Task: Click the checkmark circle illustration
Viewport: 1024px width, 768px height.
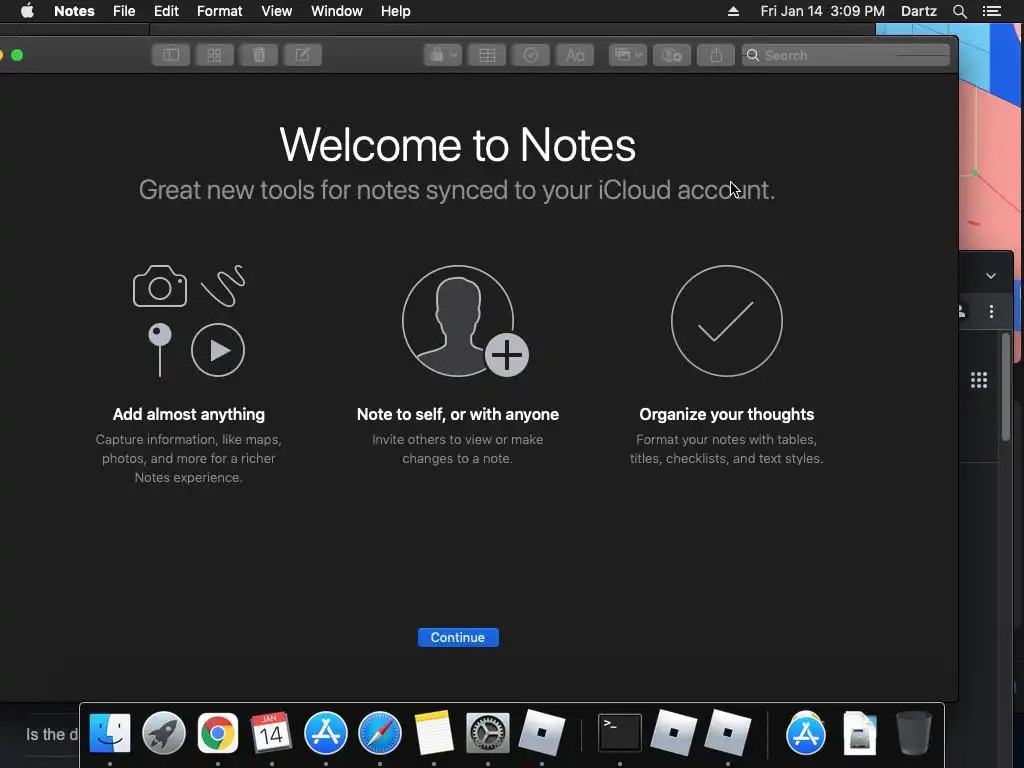Action: coord(727,321)
